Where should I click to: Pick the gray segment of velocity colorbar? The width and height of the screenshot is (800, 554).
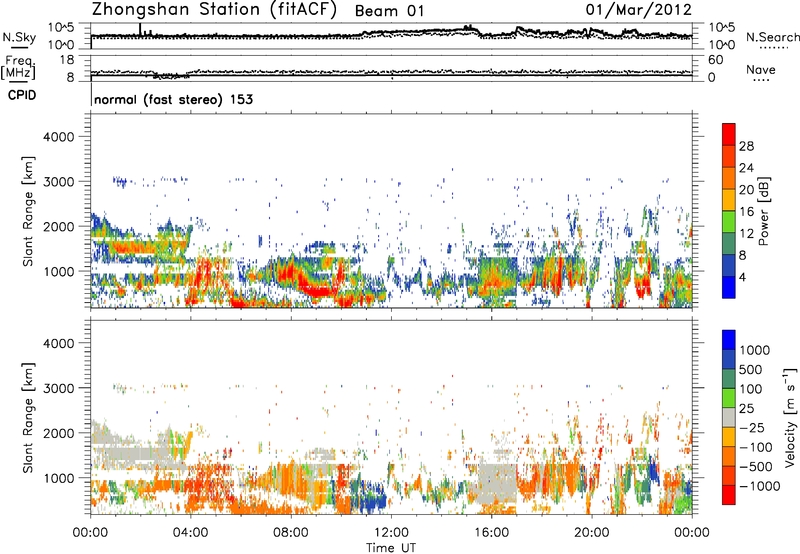click(729, 417)
